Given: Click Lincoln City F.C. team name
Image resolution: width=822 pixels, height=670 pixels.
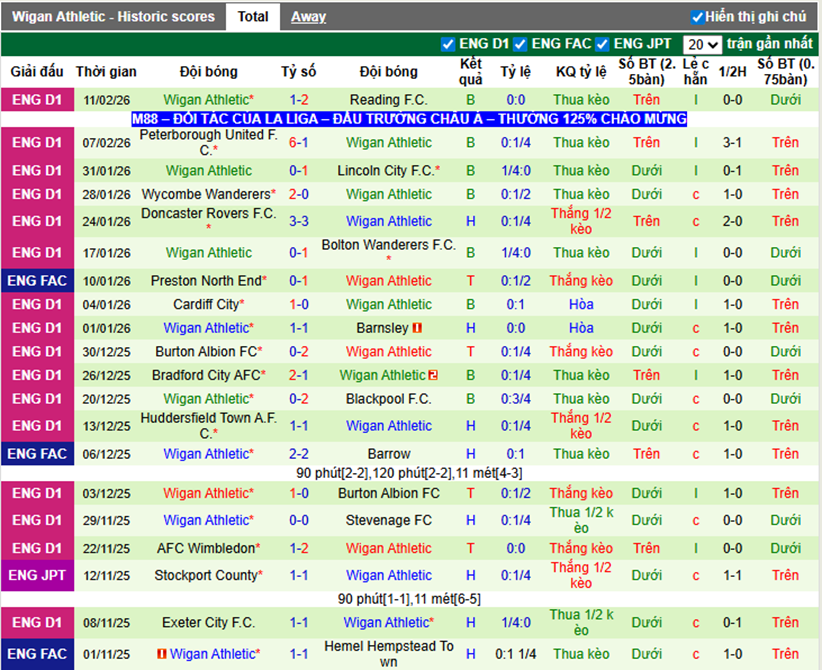Looking at the screenshot, I should click(385, 171).
